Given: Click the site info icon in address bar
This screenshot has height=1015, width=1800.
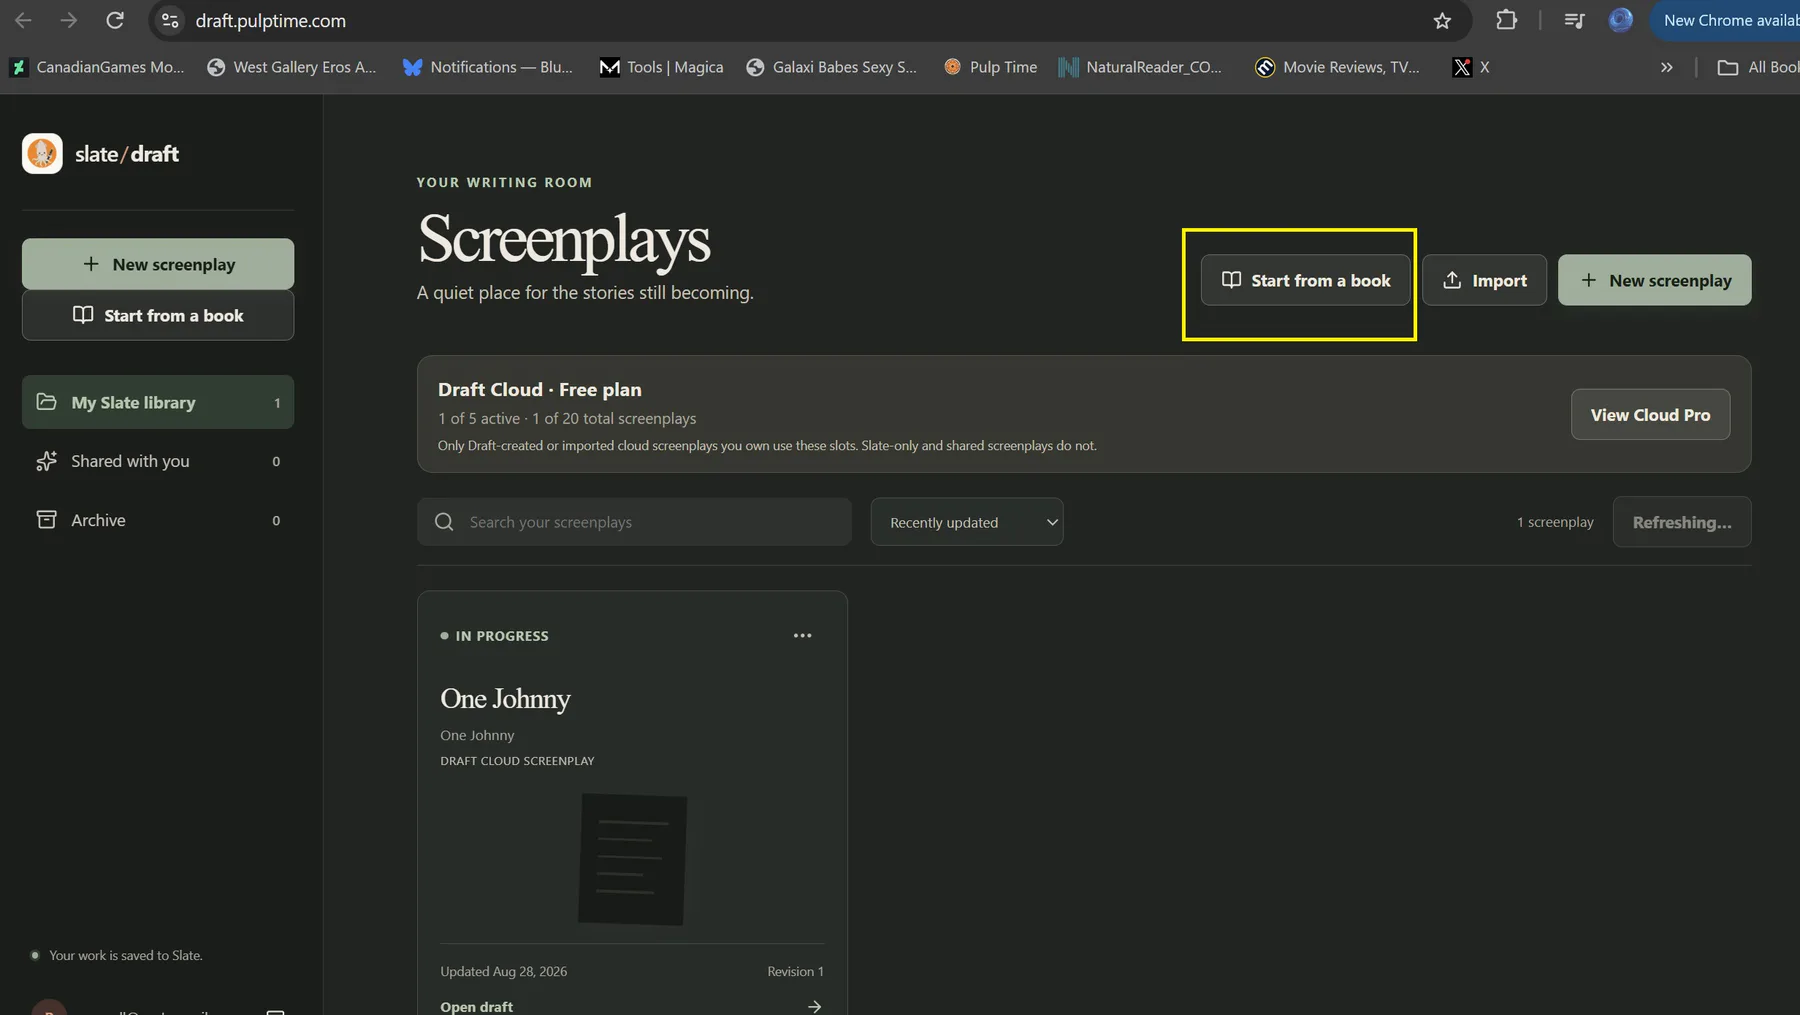Looking at the screenshot, I should (170, 20).
